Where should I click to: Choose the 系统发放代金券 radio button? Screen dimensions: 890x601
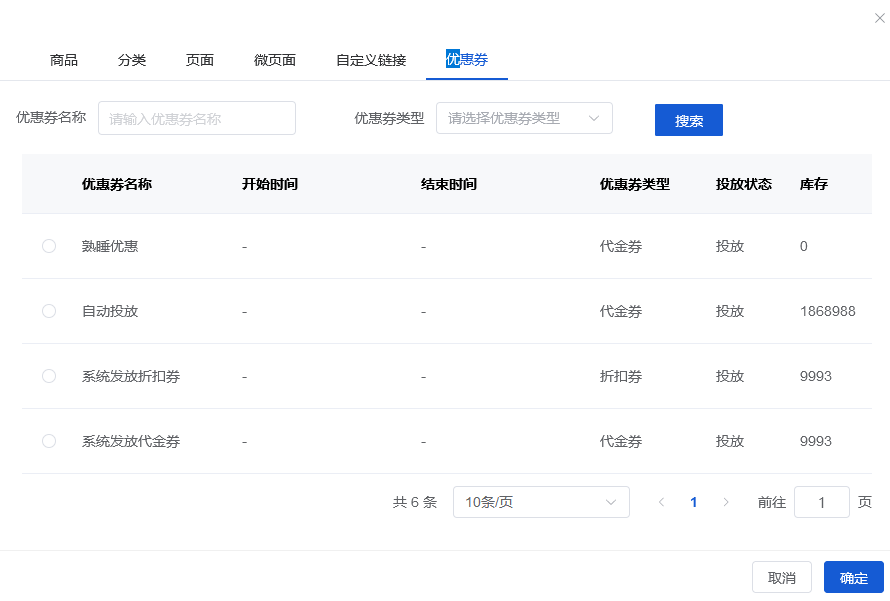[x=49, y=441]
